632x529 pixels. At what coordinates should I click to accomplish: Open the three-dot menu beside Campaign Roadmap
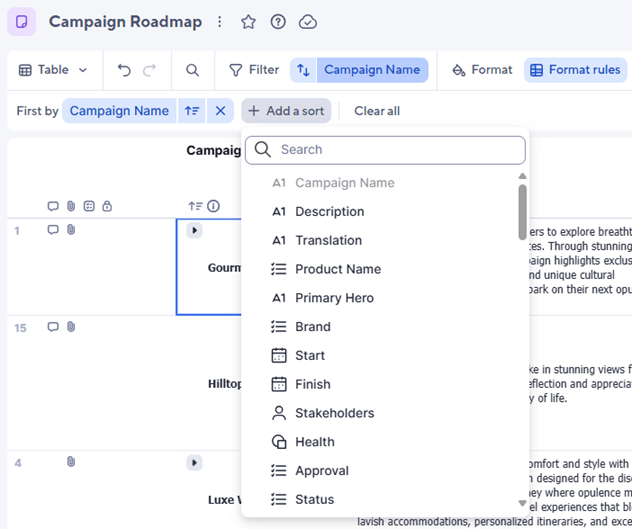(220, 21)
